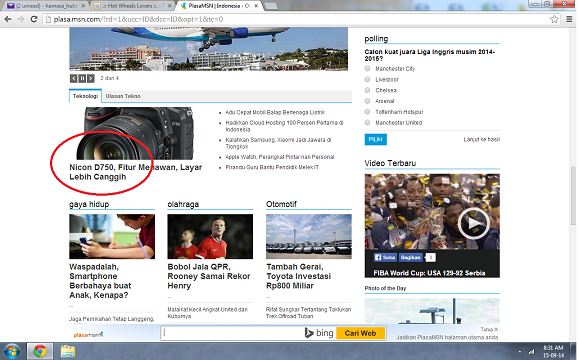Screen dimensions: 579x360
Task: Select Manchester United poll option
Action: tap(367, 122)
